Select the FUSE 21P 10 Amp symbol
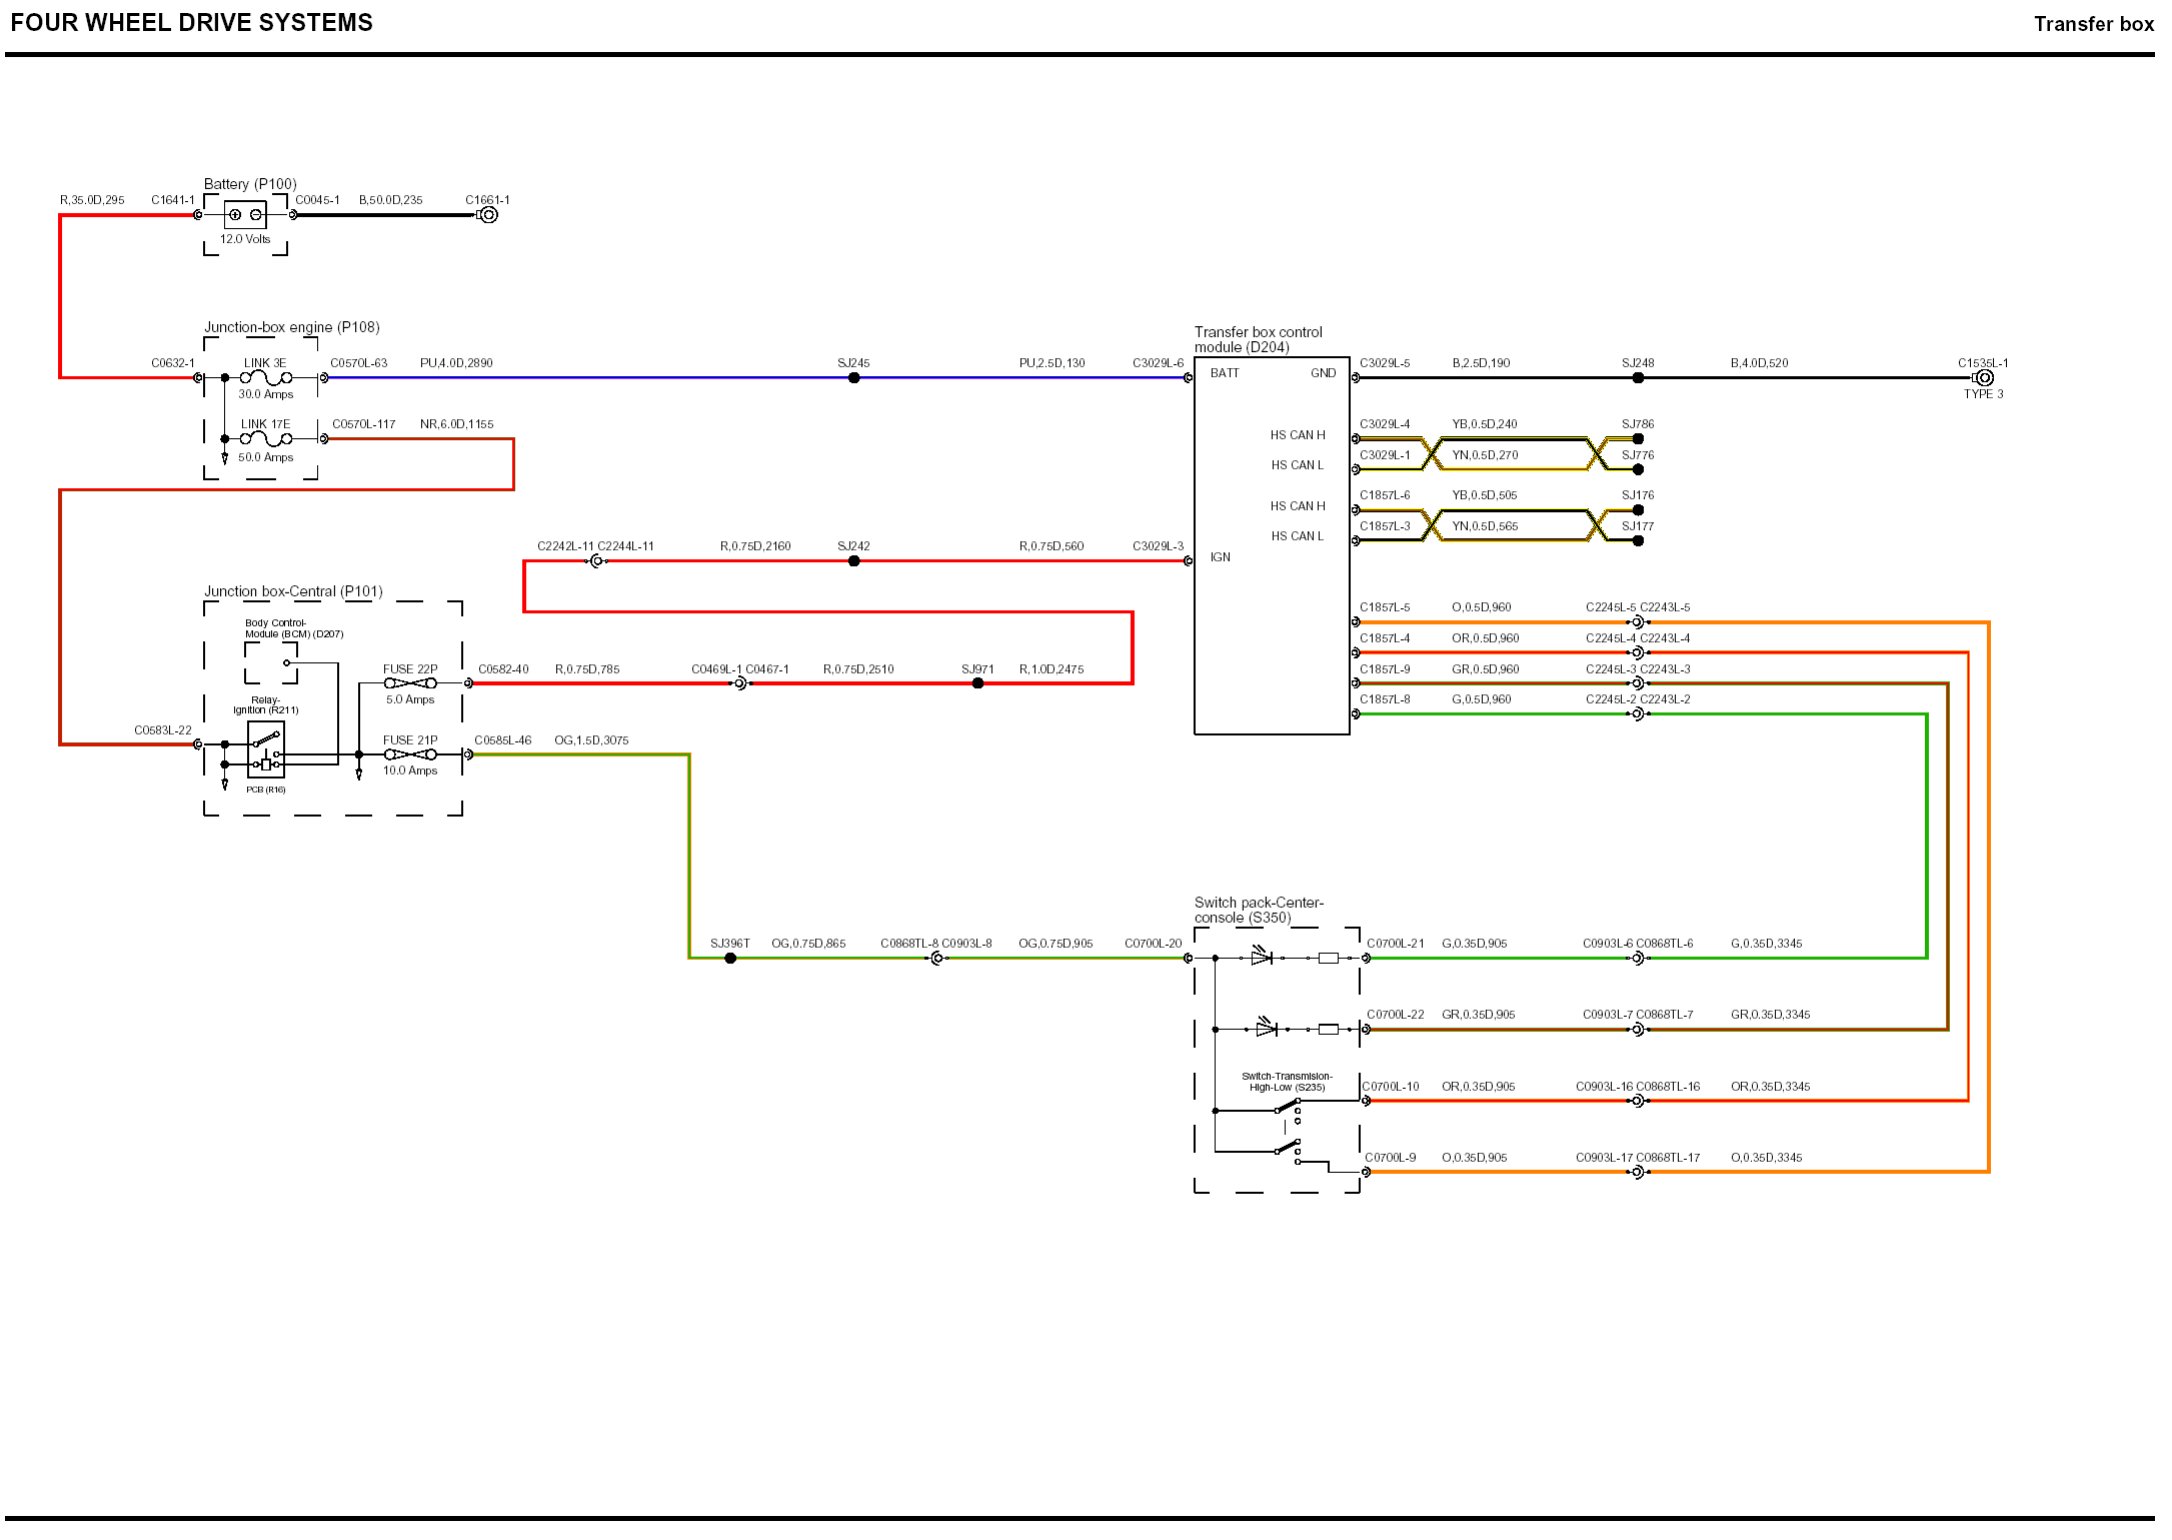 (x=410, y=755)
